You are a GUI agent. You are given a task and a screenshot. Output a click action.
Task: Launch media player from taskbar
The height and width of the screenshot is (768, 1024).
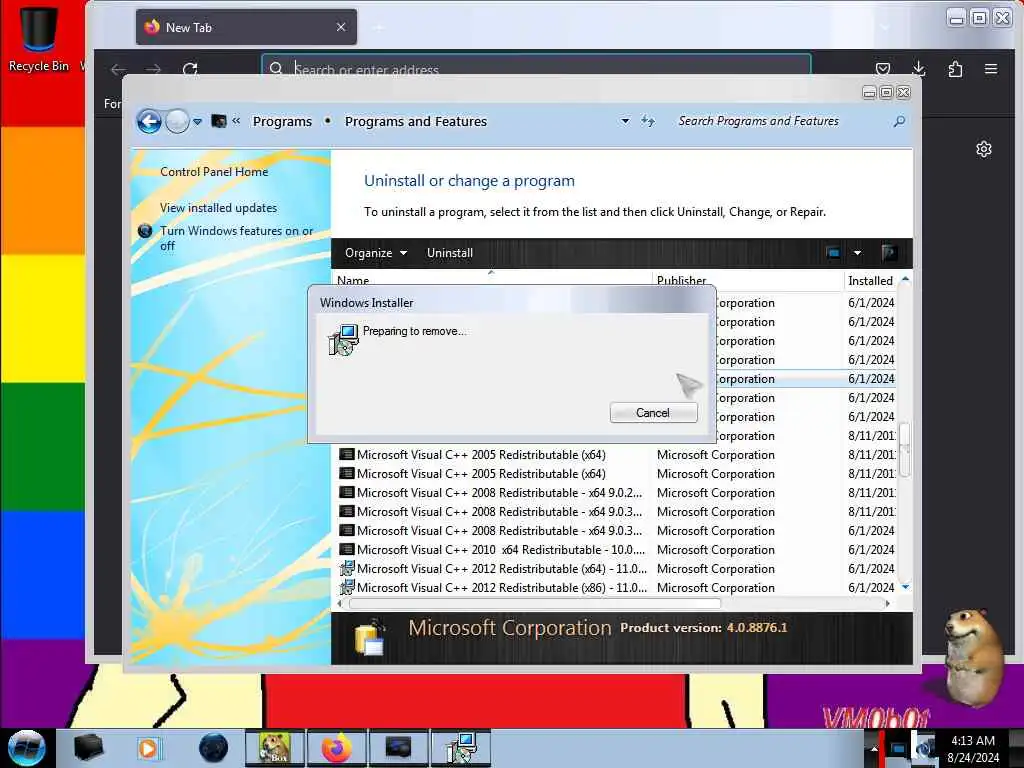(x=149, y=748)
